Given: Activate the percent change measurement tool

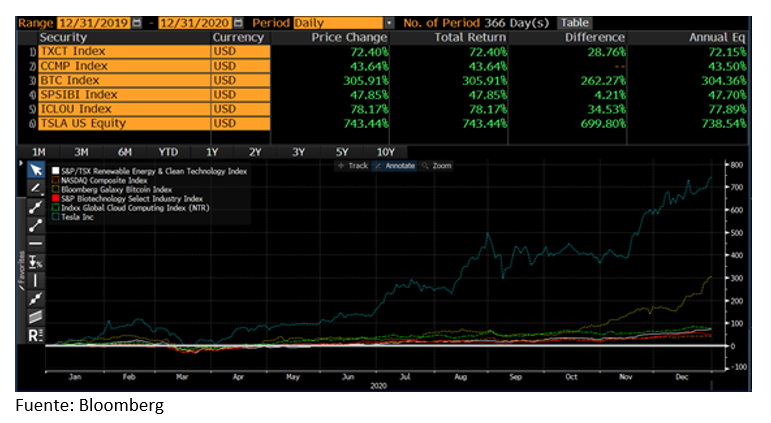Looking at the screenshot, I should click(x=36, y=261).
